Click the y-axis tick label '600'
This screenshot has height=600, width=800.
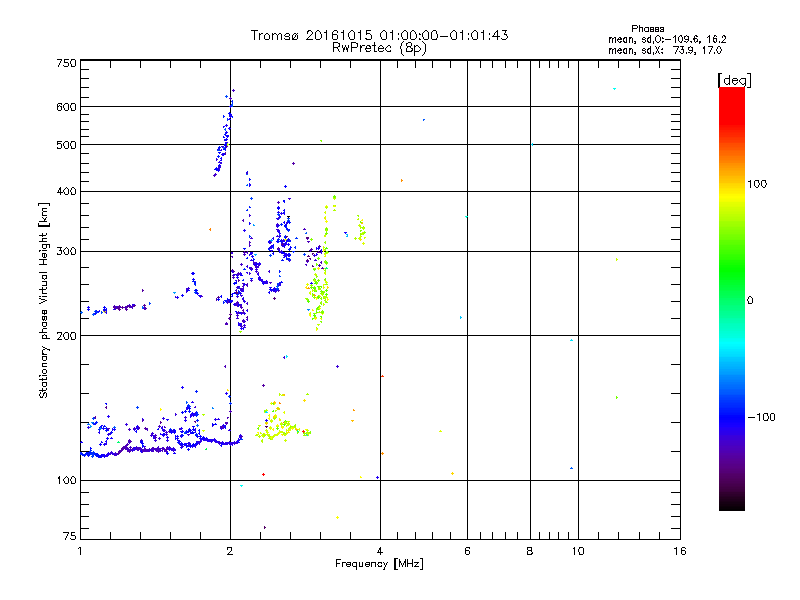point(66,107)
